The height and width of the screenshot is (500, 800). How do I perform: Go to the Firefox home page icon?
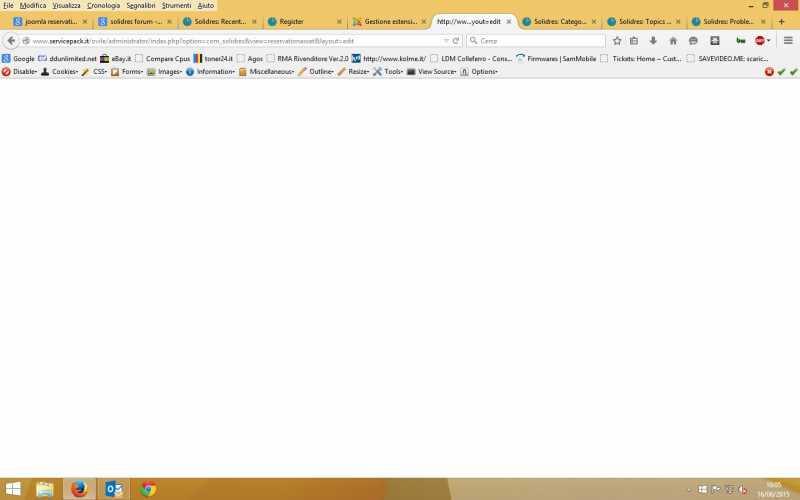point(673,41)
